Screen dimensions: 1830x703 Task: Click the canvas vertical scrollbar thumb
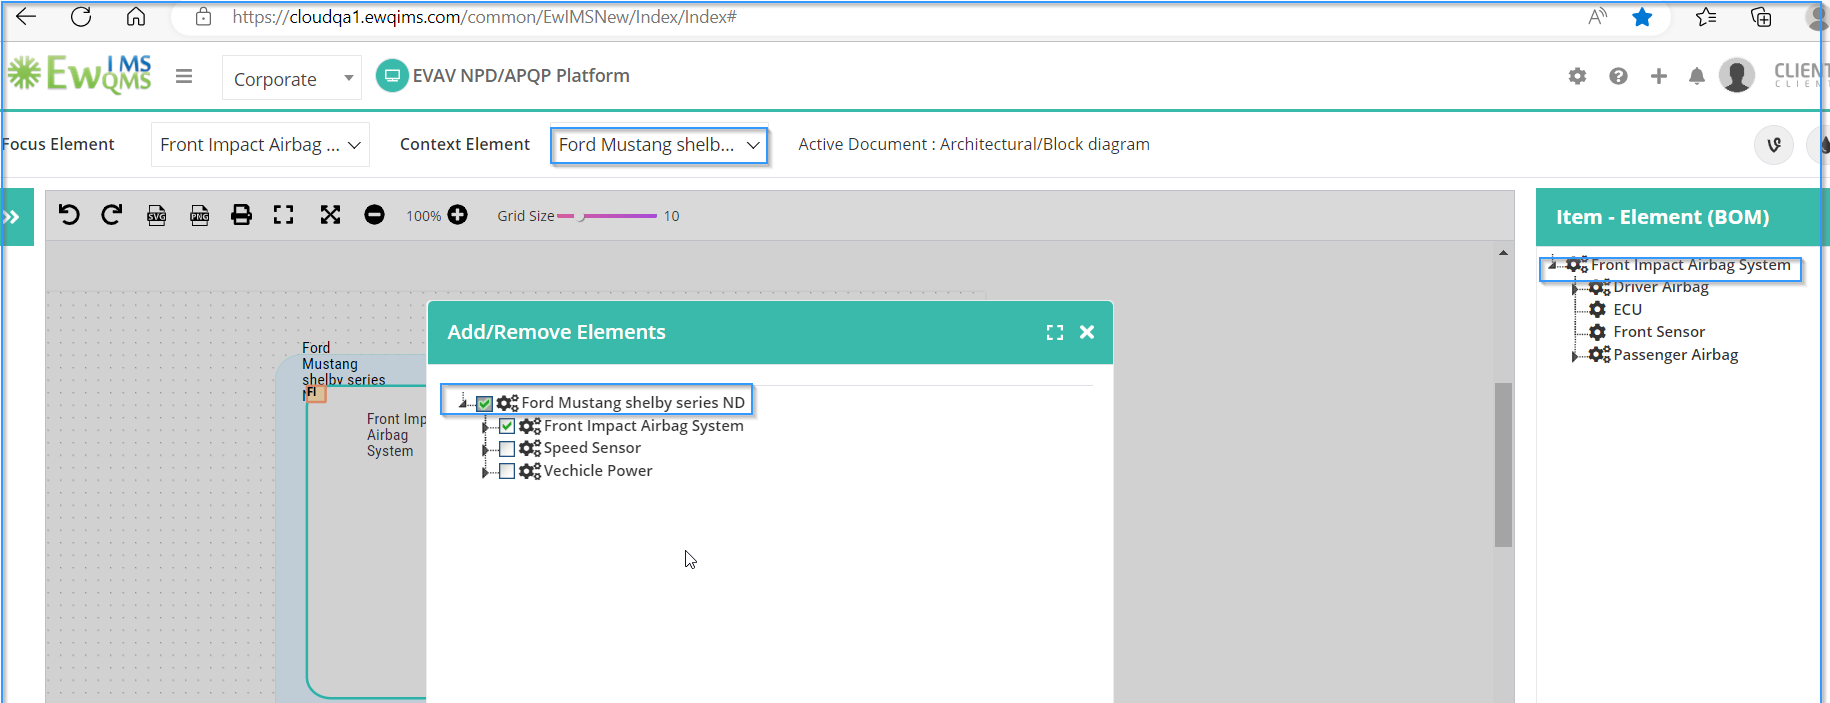(x=1503, y=465)
